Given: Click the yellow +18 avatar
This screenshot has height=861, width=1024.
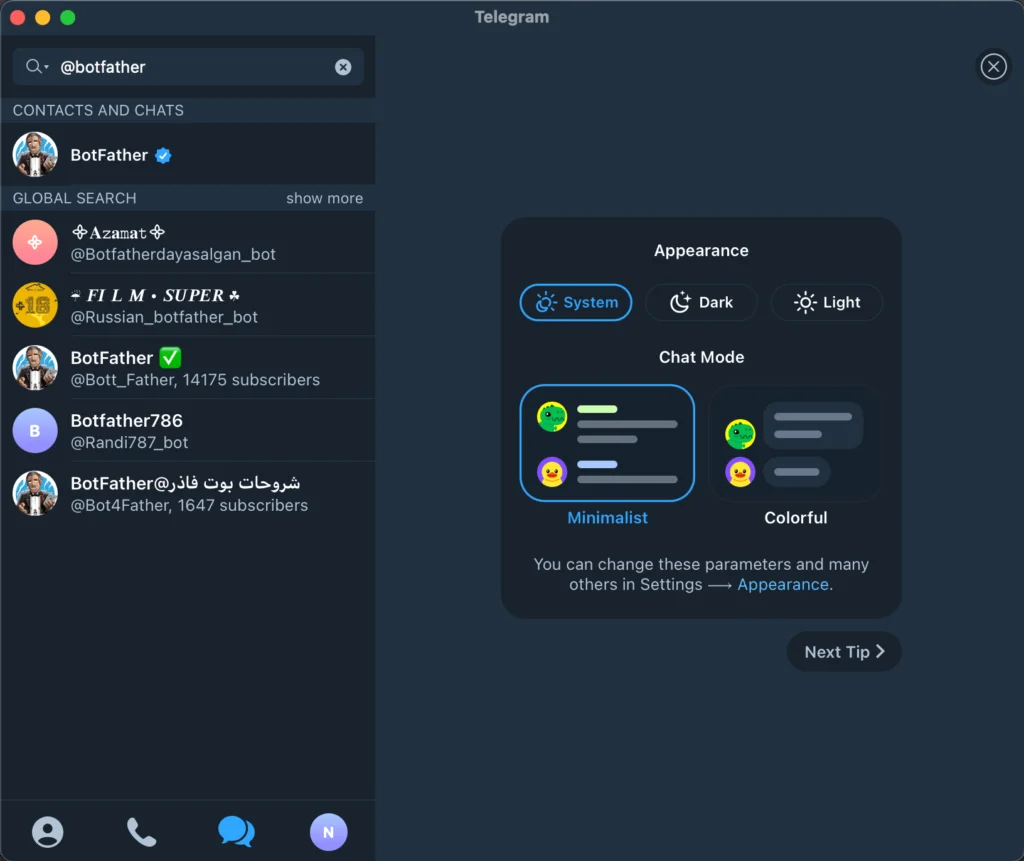Looking at the screenshot, I should pos(35,305).
